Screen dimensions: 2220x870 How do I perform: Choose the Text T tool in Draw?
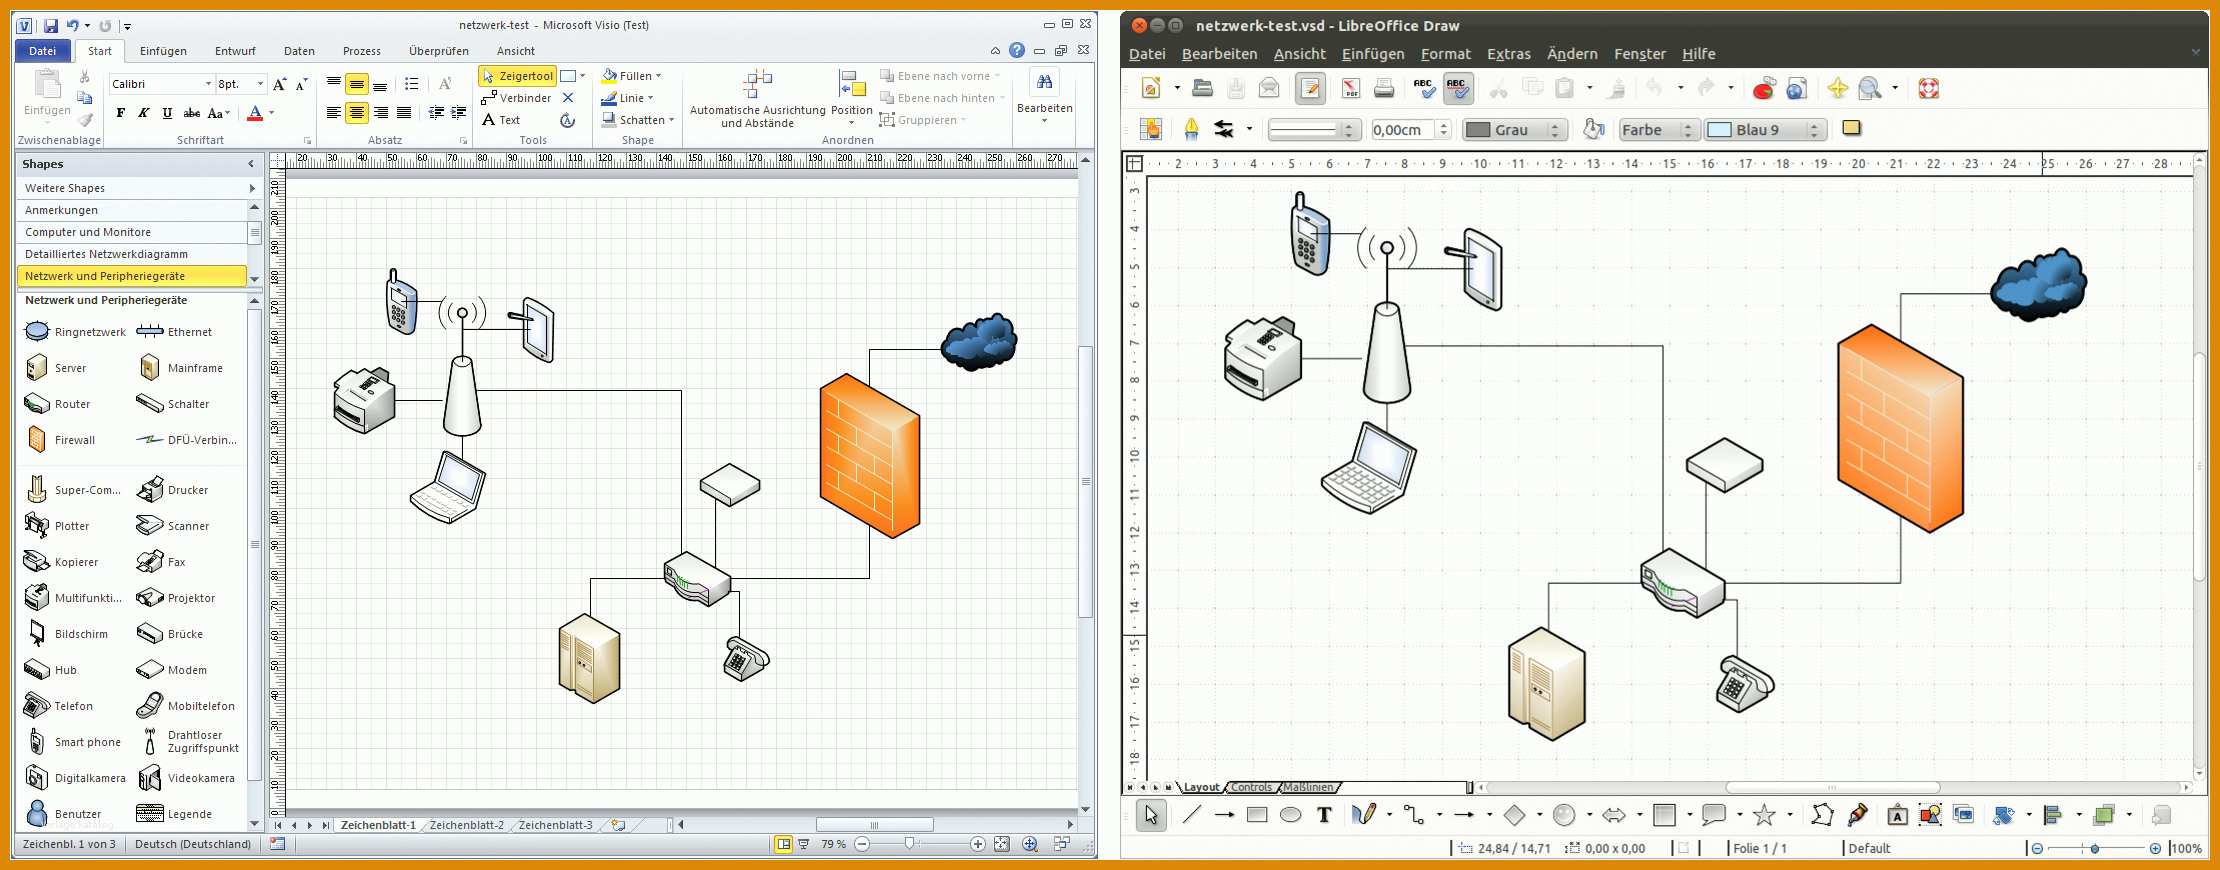click(1324, 815)
